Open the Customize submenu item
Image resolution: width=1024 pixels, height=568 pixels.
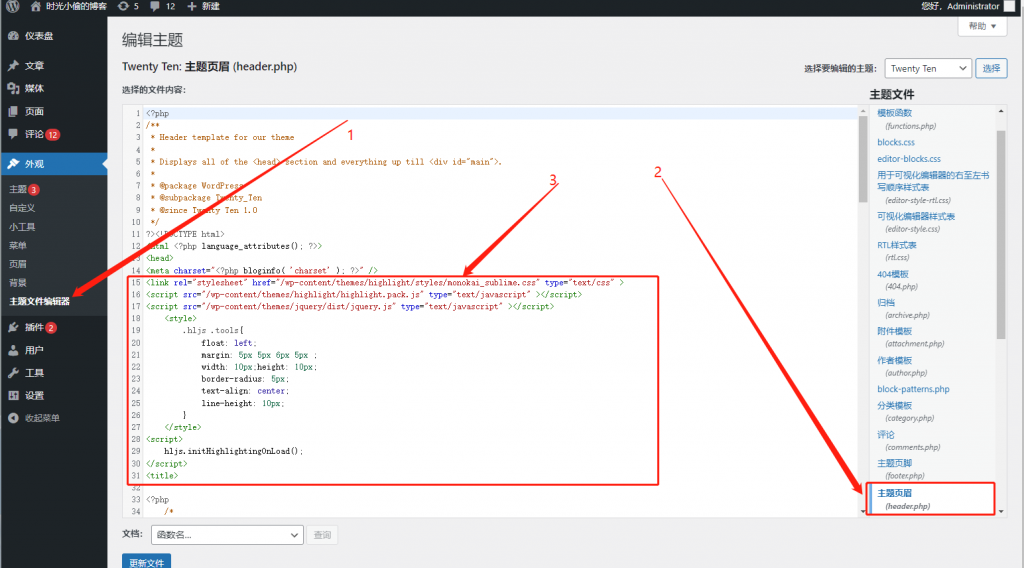coord(22,208)
